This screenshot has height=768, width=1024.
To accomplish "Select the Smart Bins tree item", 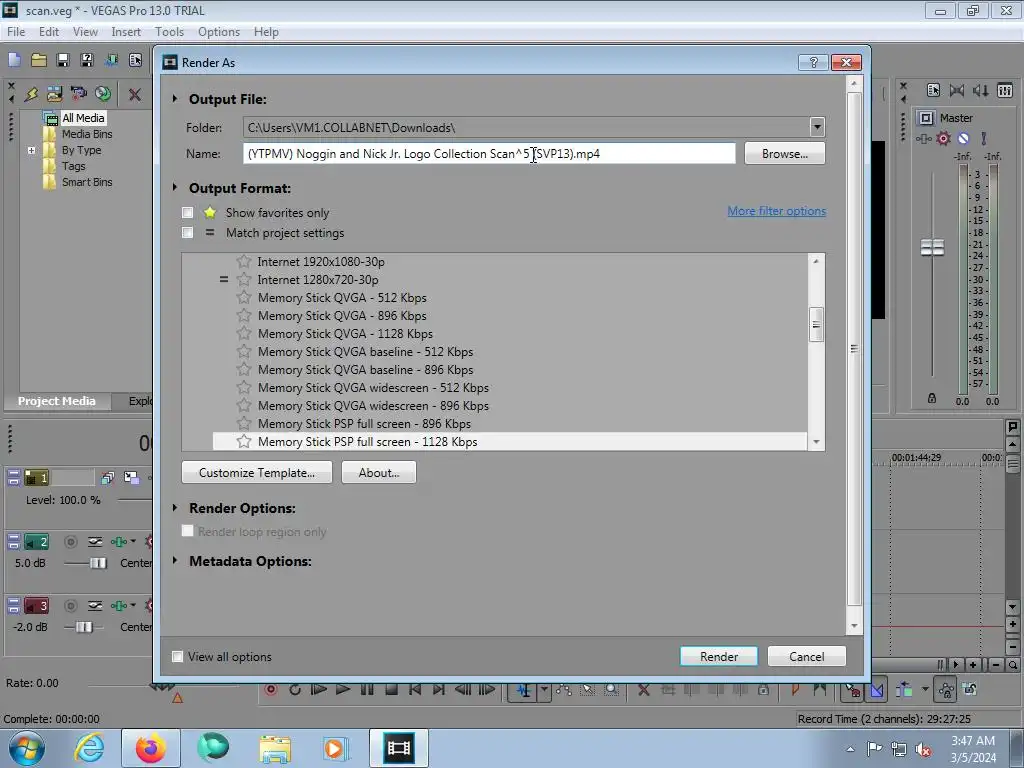I will pyautogui.click(x=87, y=182).
